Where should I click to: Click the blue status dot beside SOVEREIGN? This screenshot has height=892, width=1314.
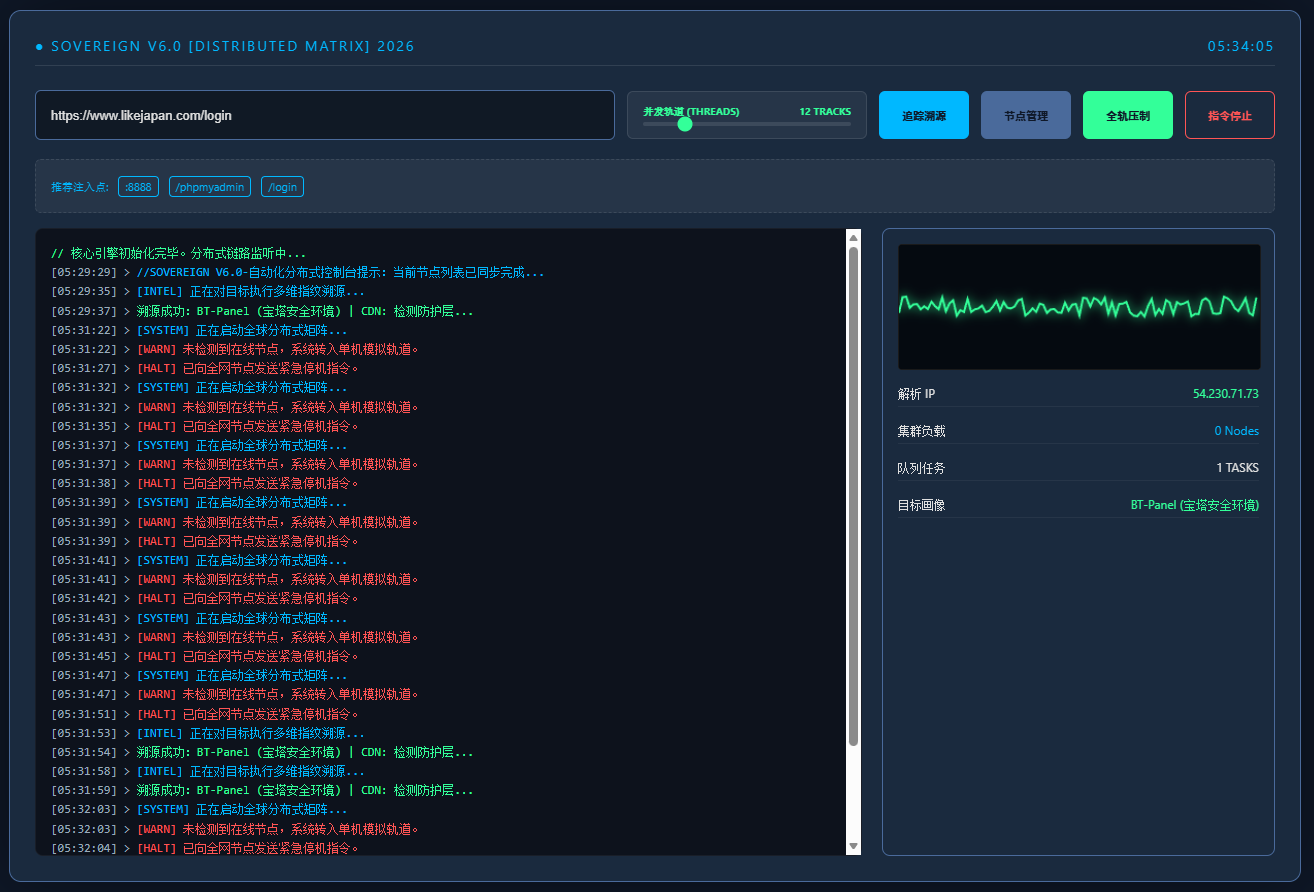39,47
